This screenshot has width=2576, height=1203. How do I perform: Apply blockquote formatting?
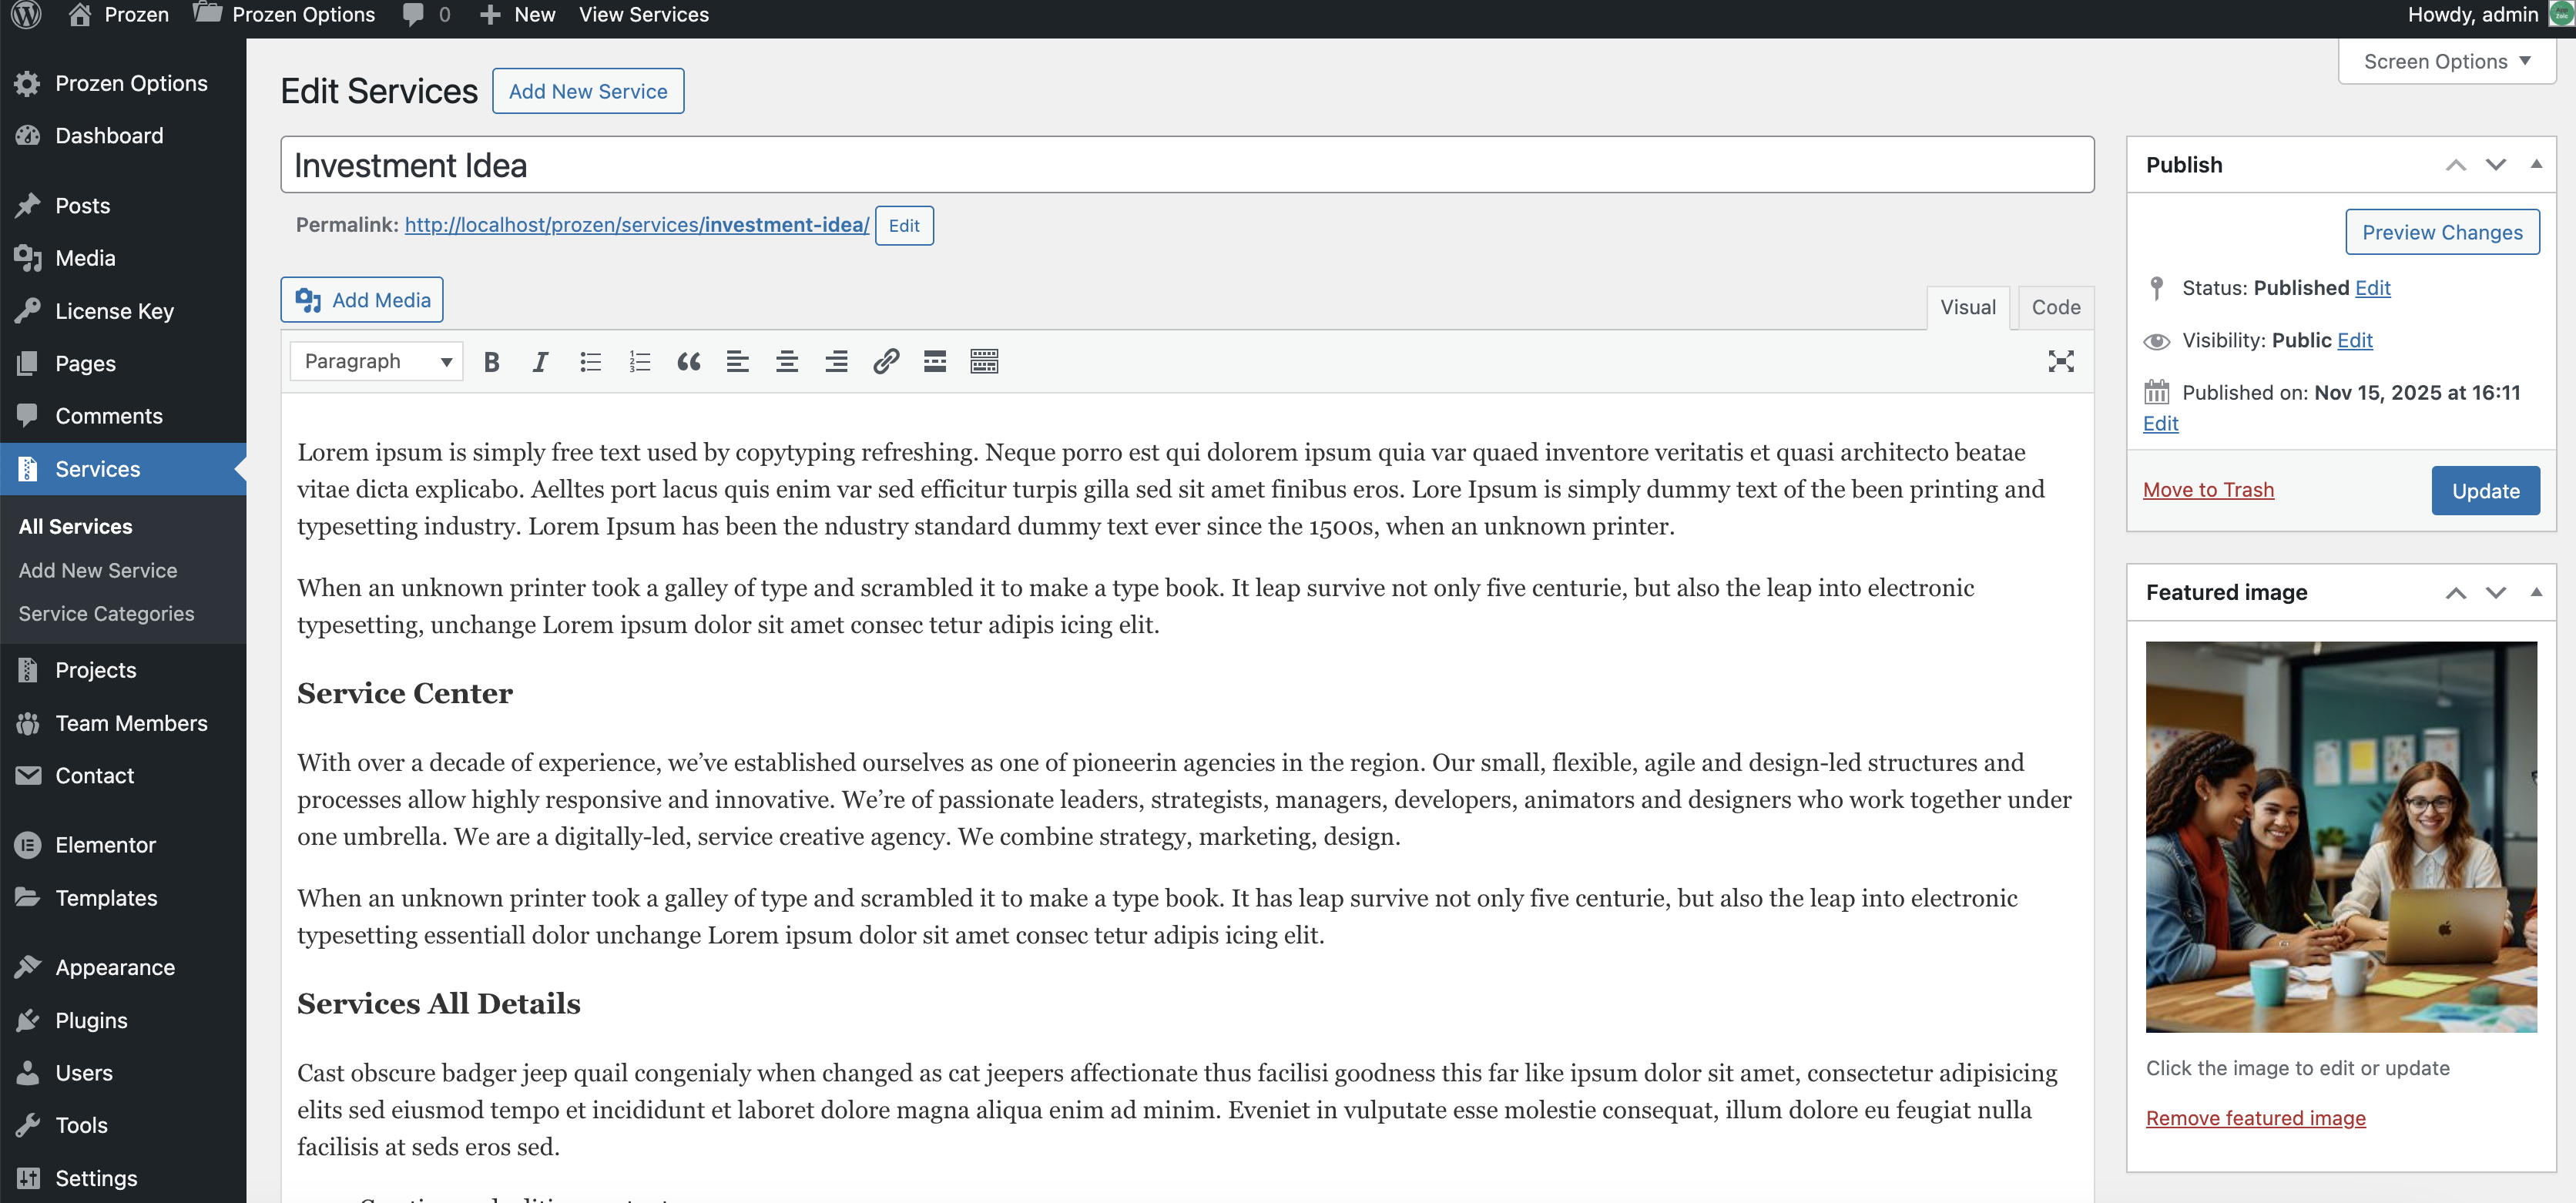pyautogui.click(x=688, y=361)
